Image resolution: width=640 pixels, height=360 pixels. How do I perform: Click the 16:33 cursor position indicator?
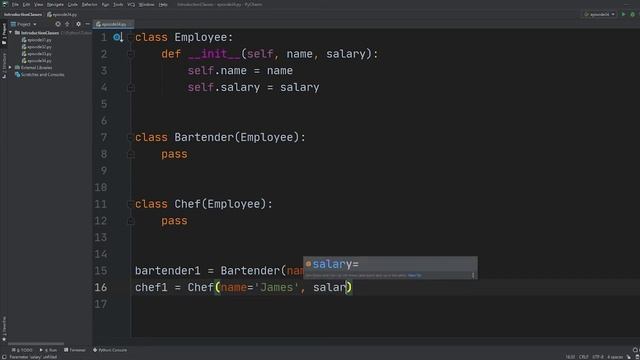tap(570, 357)
